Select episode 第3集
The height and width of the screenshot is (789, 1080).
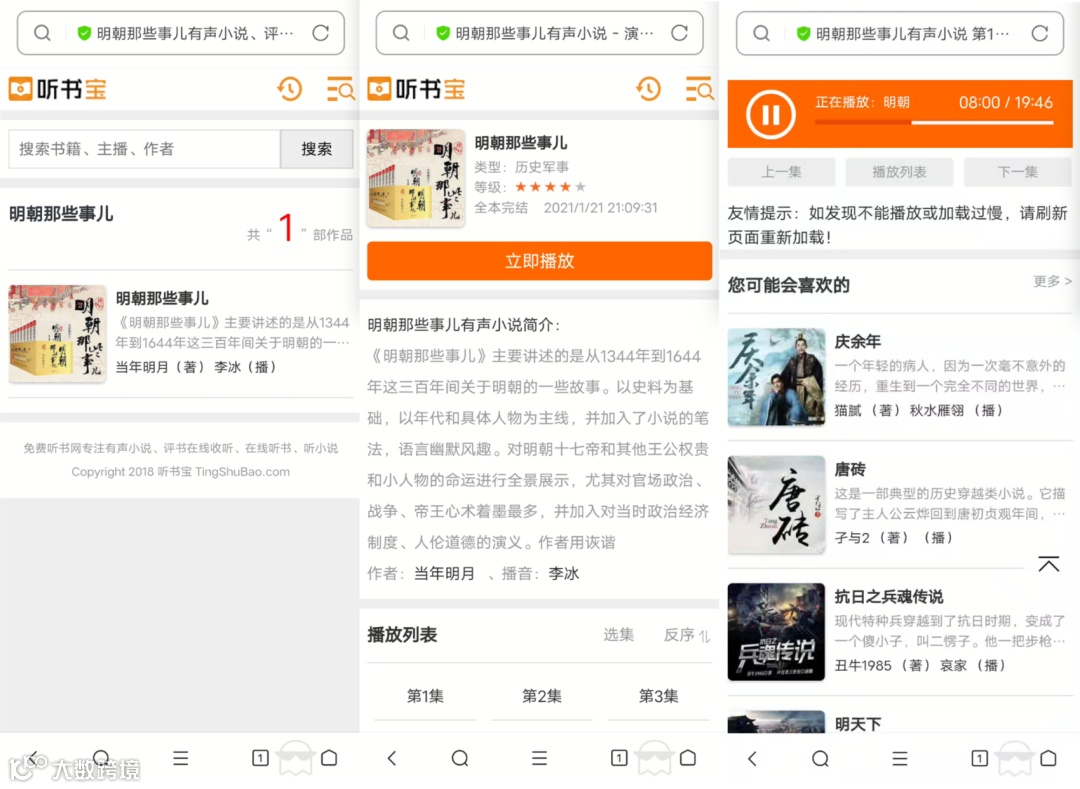658,696
